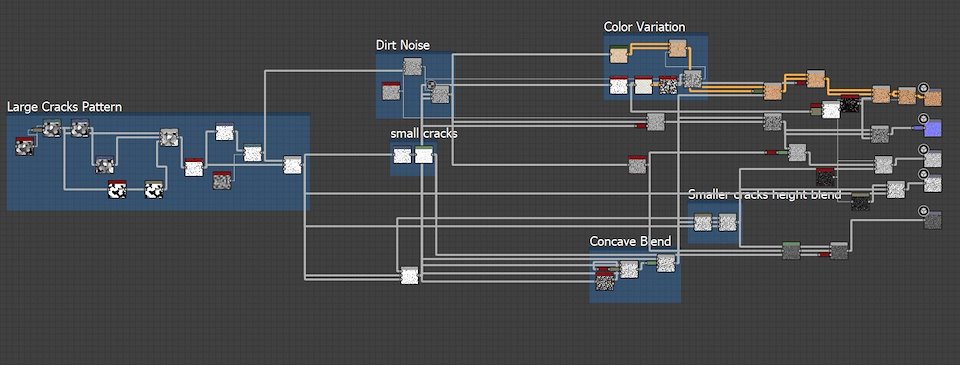Click the bottommost dark gray output node

(932, 220)
